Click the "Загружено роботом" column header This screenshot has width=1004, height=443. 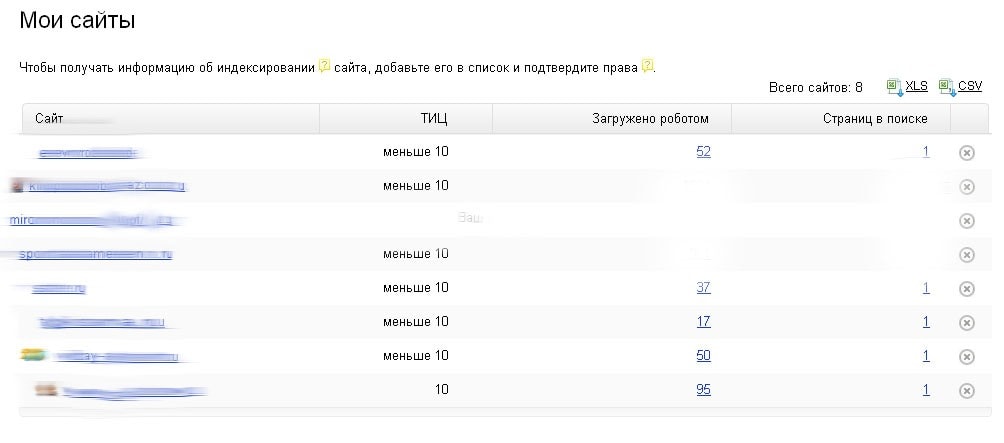coord(650,119)
